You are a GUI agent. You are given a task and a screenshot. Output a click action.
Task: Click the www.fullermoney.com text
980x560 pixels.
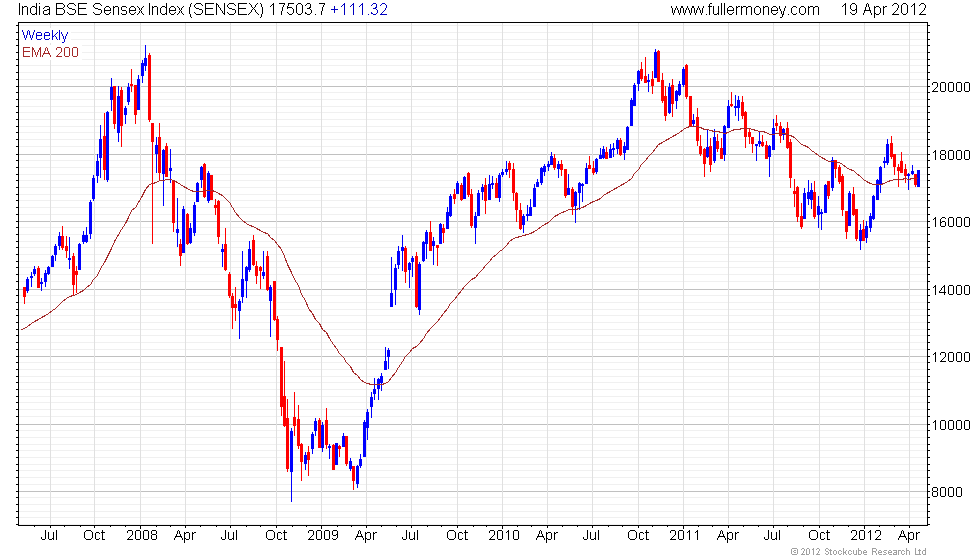745,10
